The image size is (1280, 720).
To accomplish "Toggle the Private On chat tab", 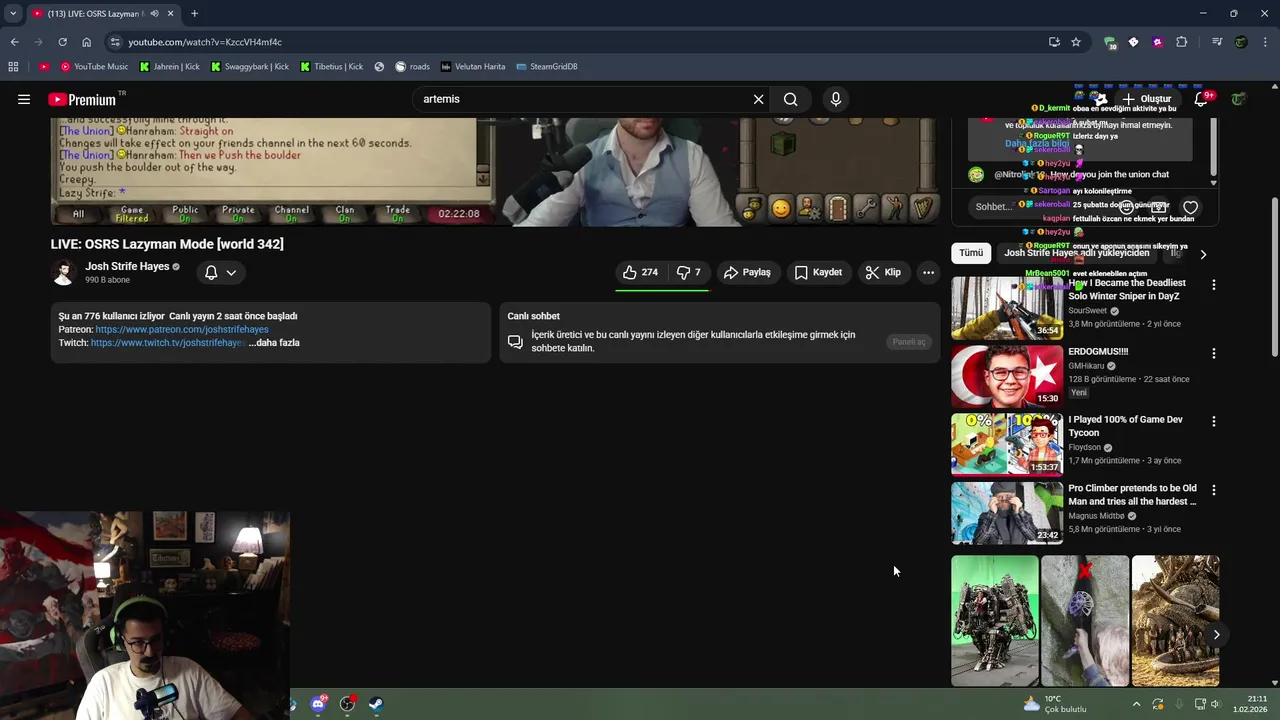I will 238,214.
